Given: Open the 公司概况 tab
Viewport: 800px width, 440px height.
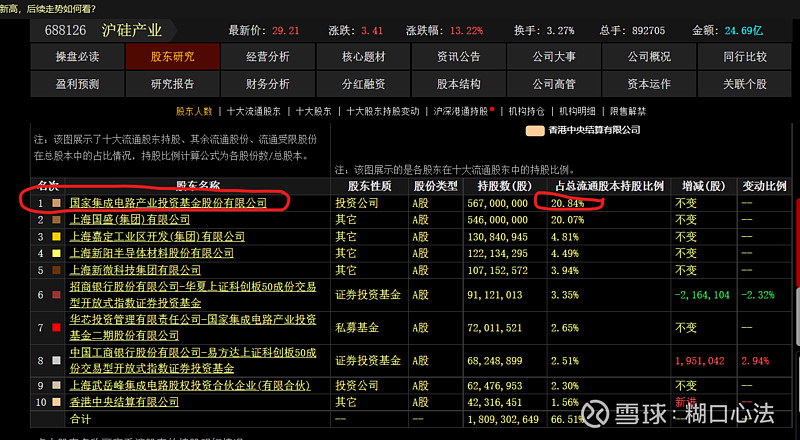Looking at the screenshot, I should (649, 56).
